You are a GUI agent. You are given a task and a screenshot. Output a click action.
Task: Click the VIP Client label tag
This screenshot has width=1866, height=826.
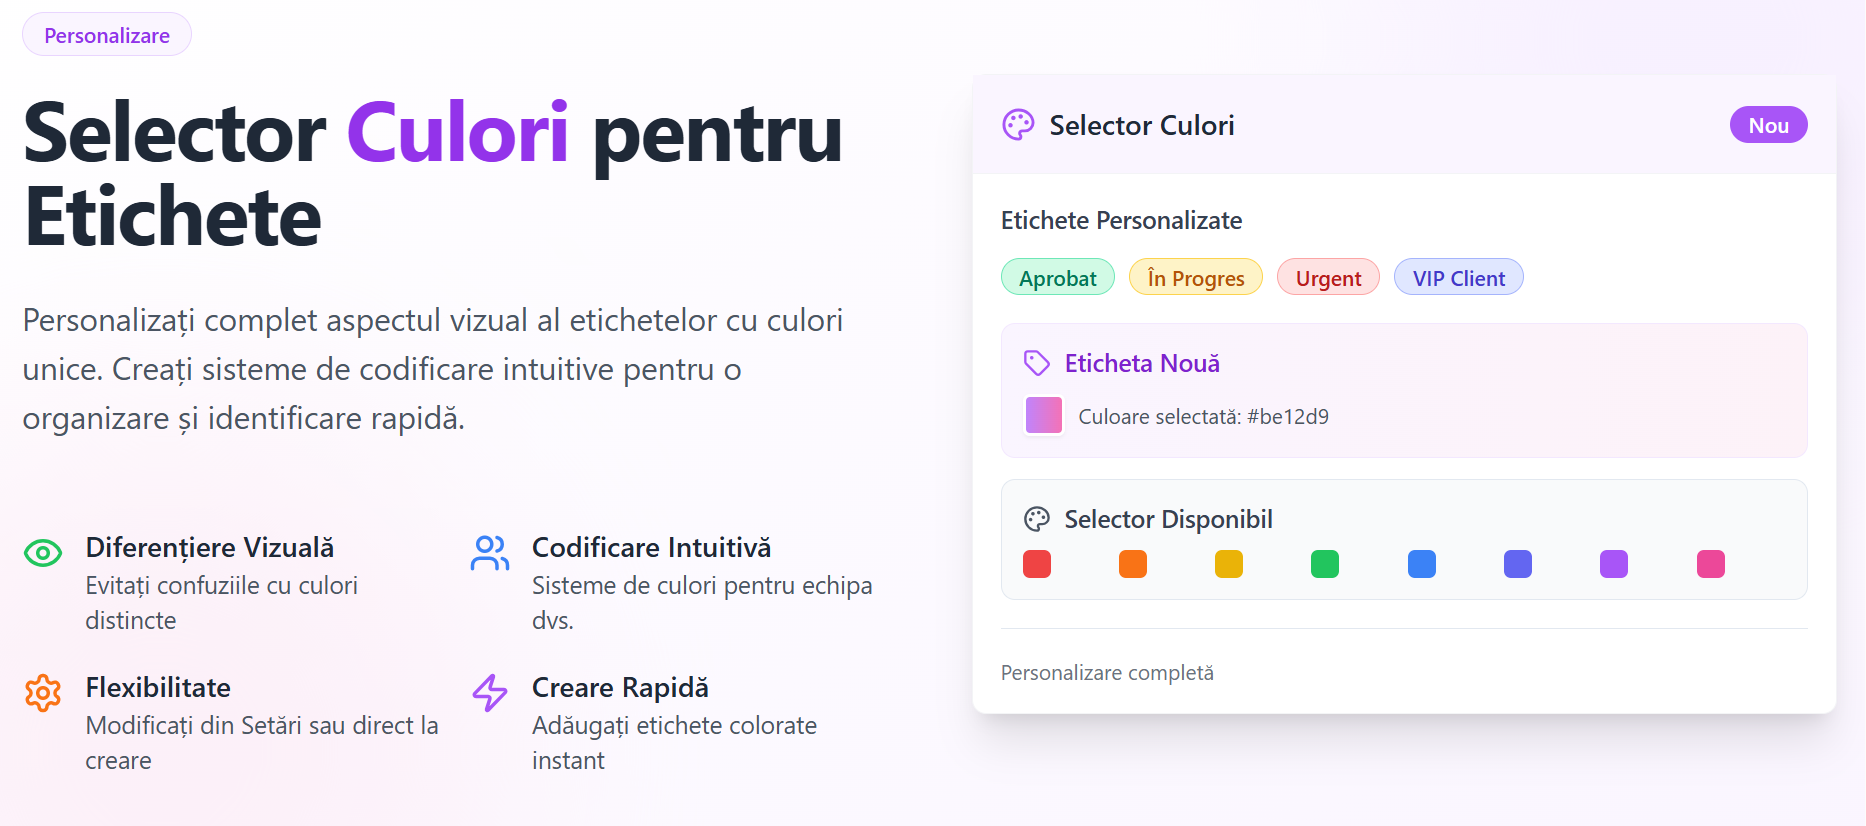tap(1459, 277)
